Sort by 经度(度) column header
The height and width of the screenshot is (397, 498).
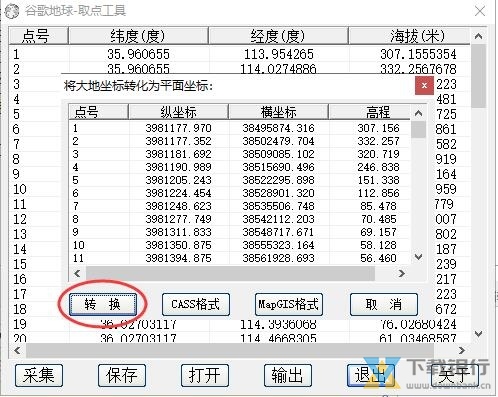[x=278, y=36]
